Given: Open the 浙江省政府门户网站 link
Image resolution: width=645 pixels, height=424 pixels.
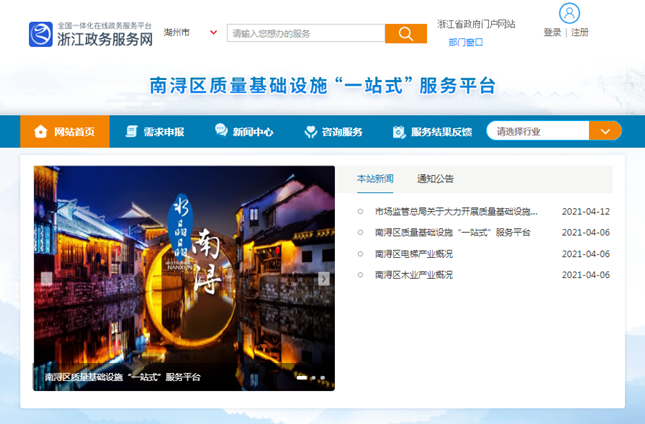Looking at the screenshot, I should coord(476,24).
